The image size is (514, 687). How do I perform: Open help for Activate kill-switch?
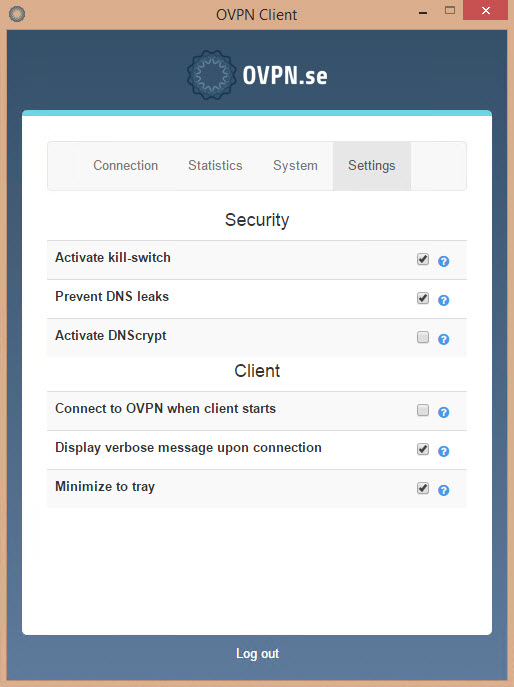443,261
